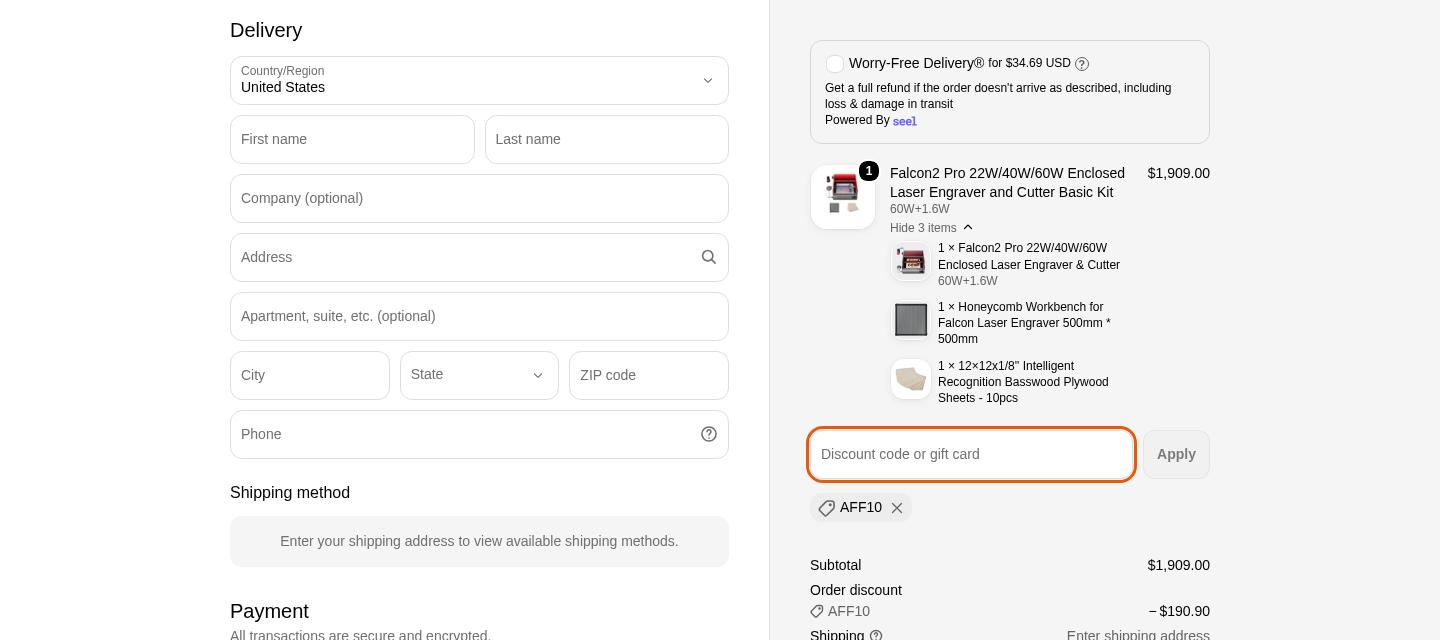Click the Shipping help question icon
The height and width of the screenshot is (640, 1440).
point(876,635)
